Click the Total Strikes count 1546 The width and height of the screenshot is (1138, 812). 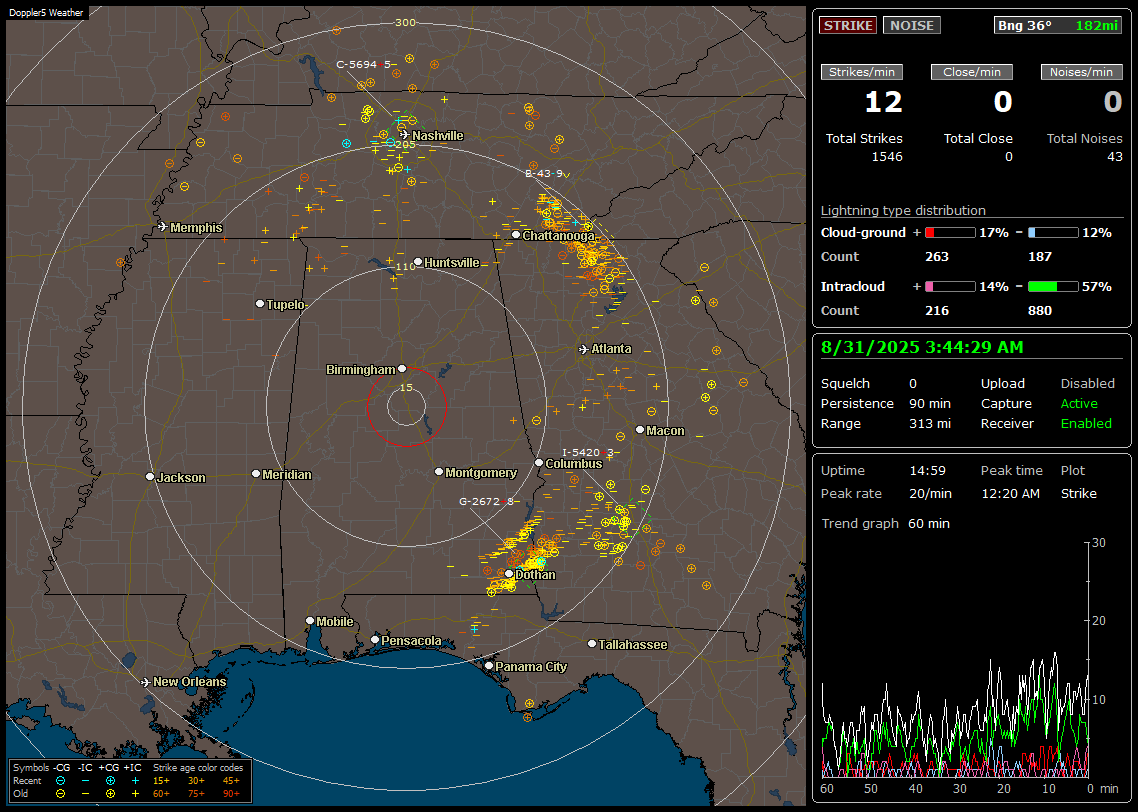(887, 157)
